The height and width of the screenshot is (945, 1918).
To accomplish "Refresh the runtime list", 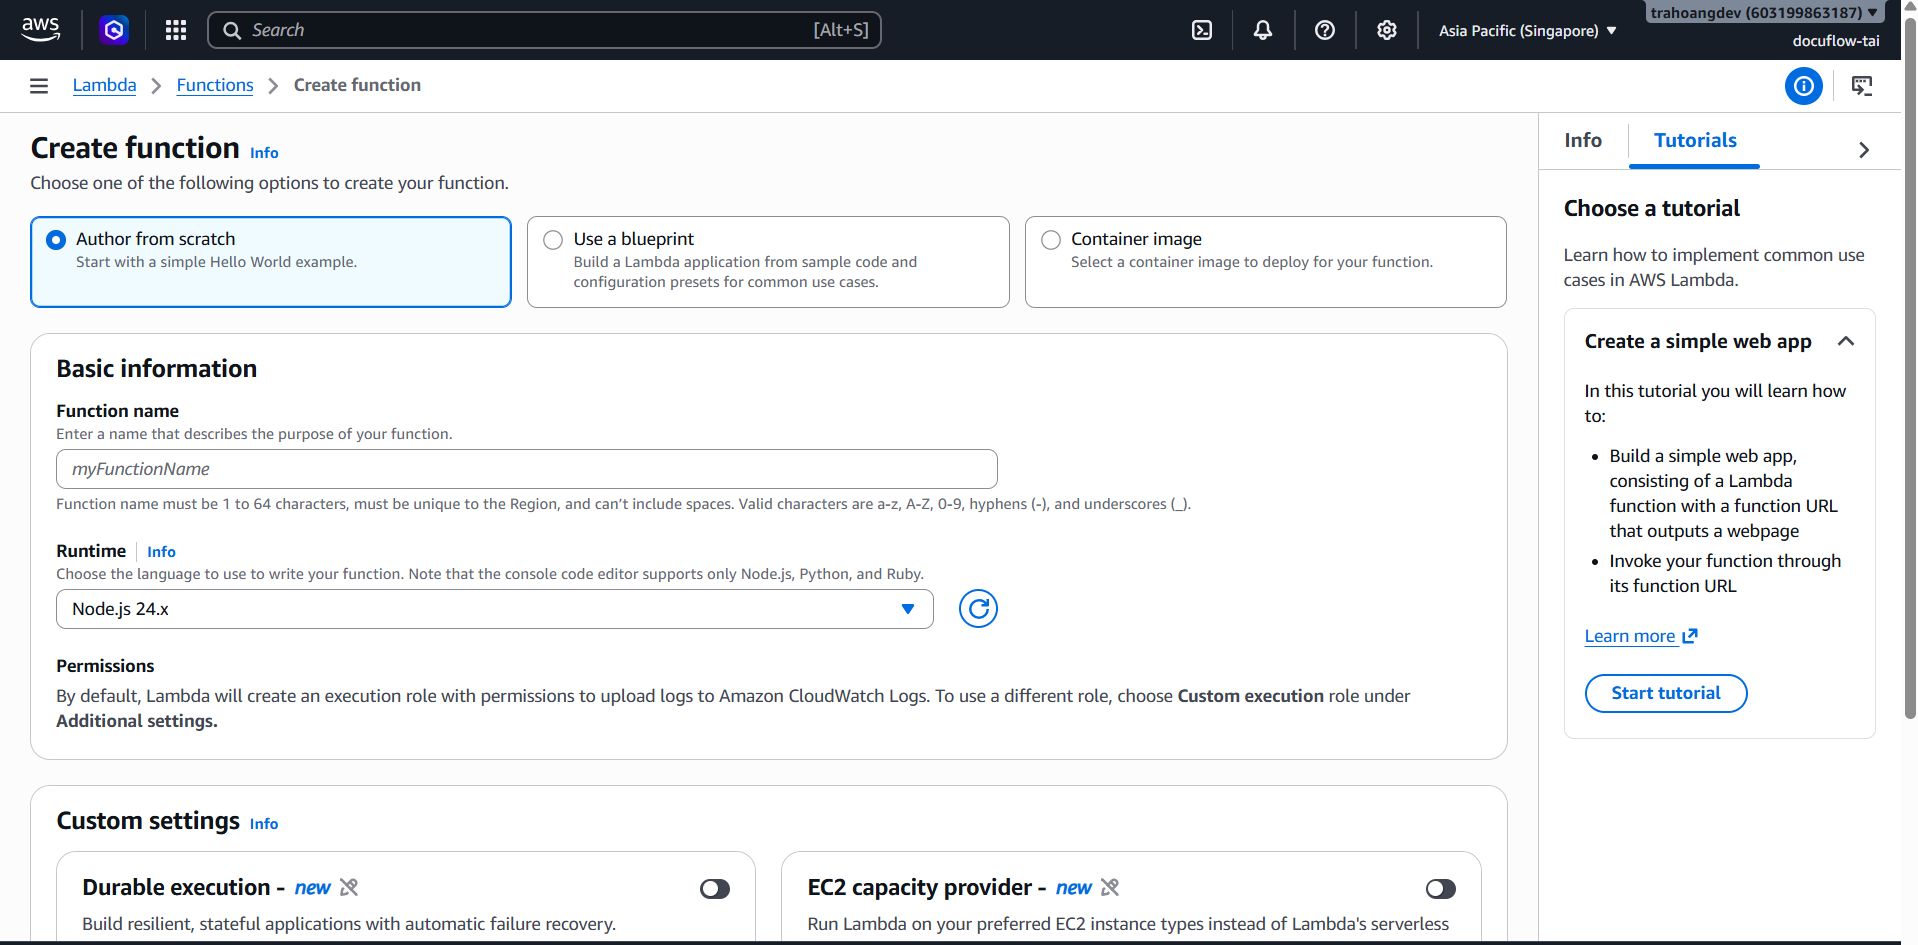I will (x=978, y=609).
